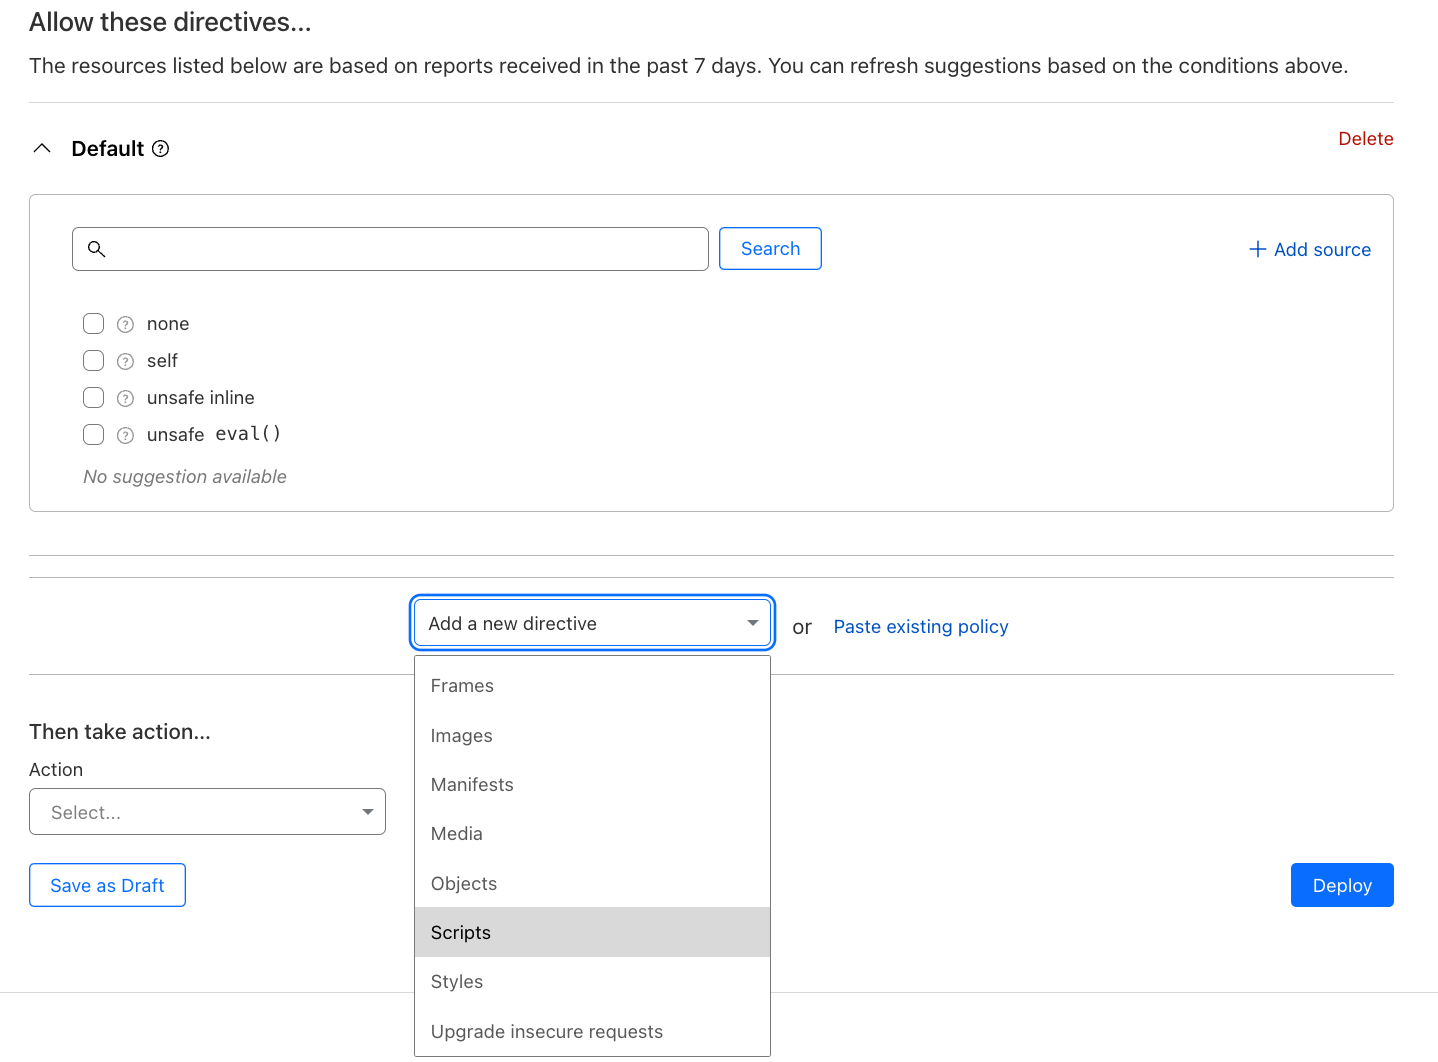Click the Search button
Screen dimensions: 1438x1062
pyautogui.click(x=770, y=249)
